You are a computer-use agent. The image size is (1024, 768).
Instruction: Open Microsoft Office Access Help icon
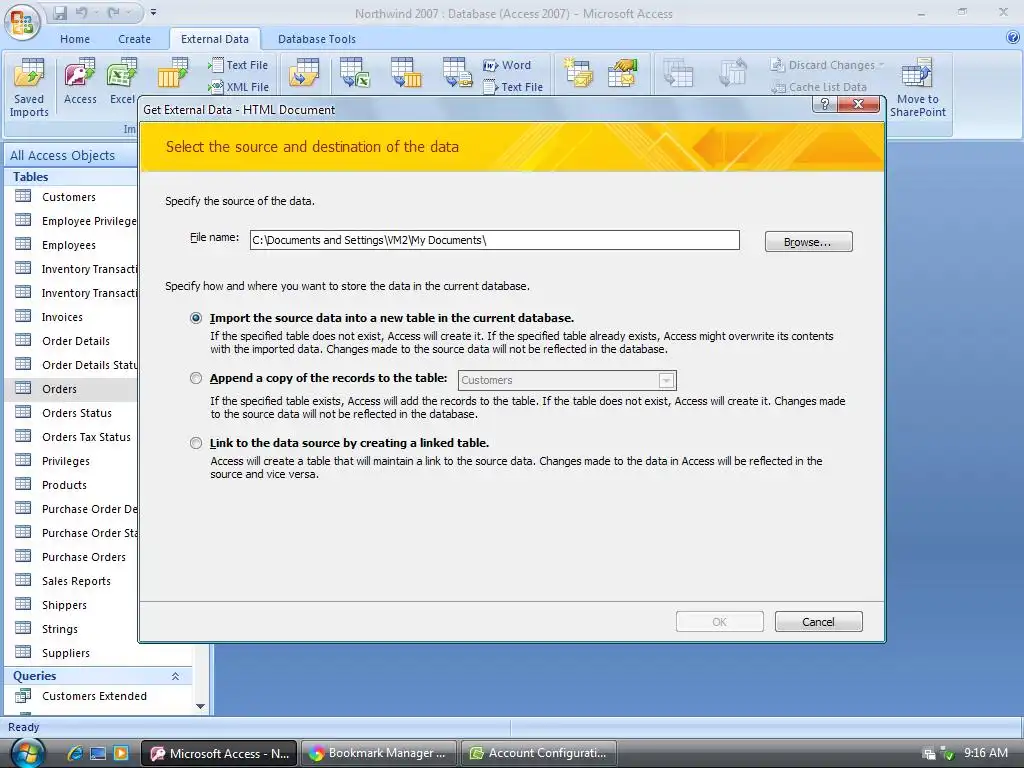[1013, 38]
